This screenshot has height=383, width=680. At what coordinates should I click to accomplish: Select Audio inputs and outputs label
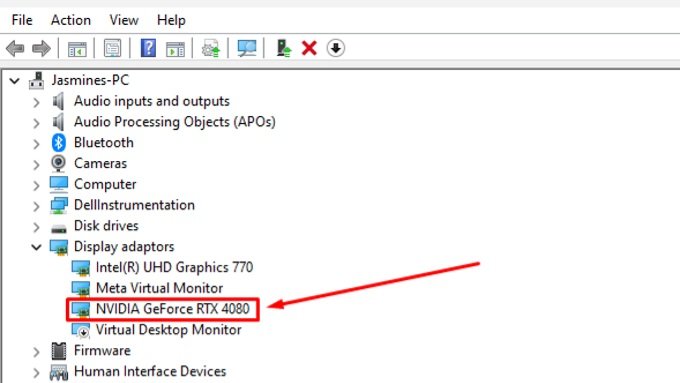152,101
